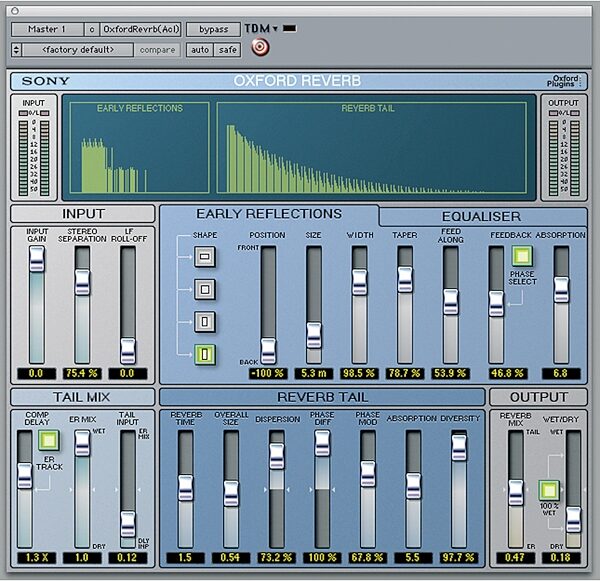600x581 pixels.
Task: Click the Comp Delay slider handle
Action: point(25,476)
